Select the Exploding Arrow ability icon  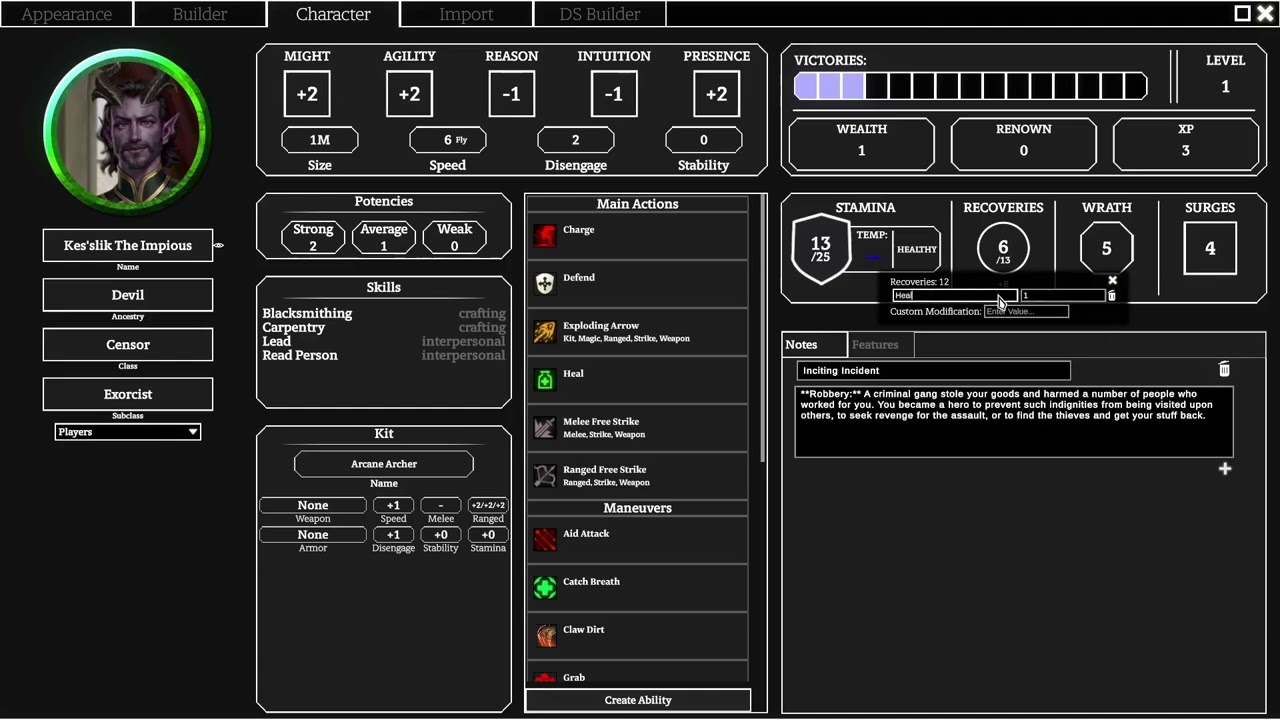point(544,331)
